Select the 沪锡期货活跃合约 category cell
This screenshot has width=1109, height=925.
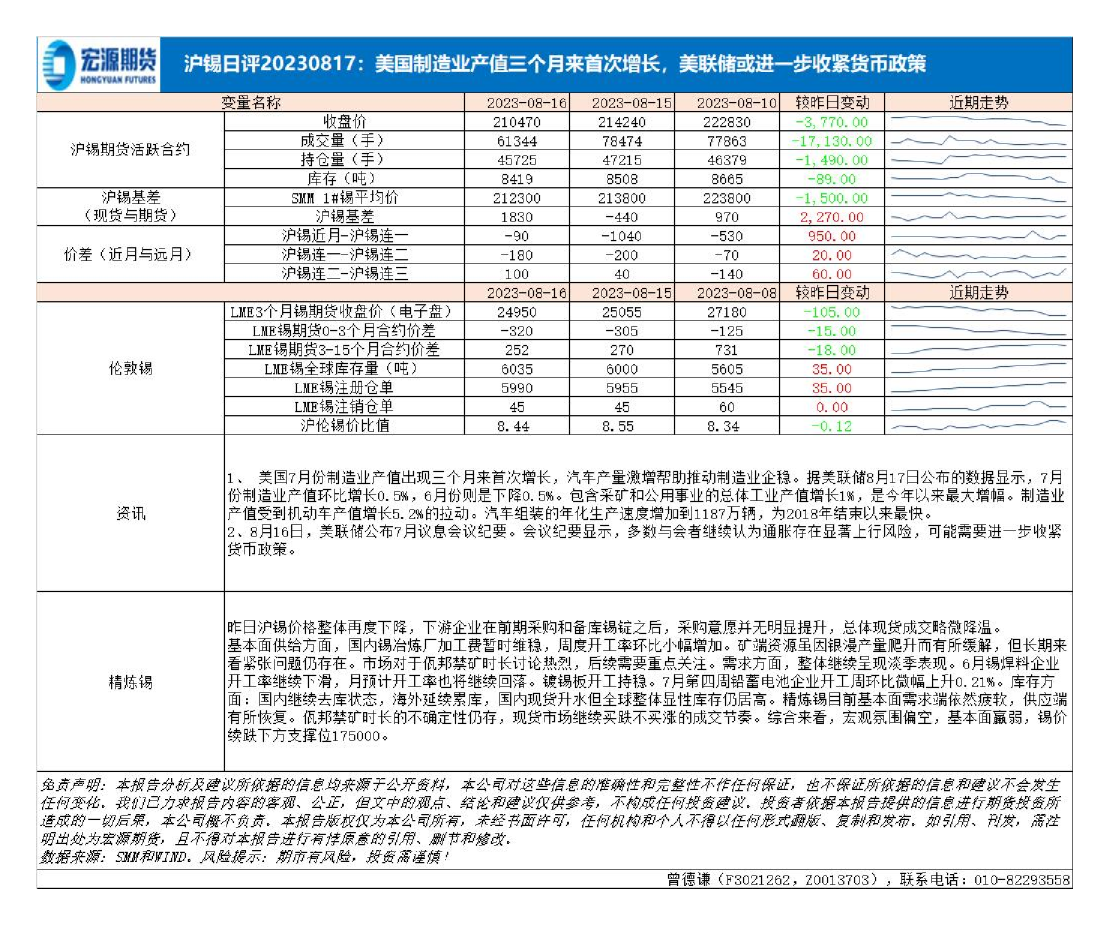[130, 150]
